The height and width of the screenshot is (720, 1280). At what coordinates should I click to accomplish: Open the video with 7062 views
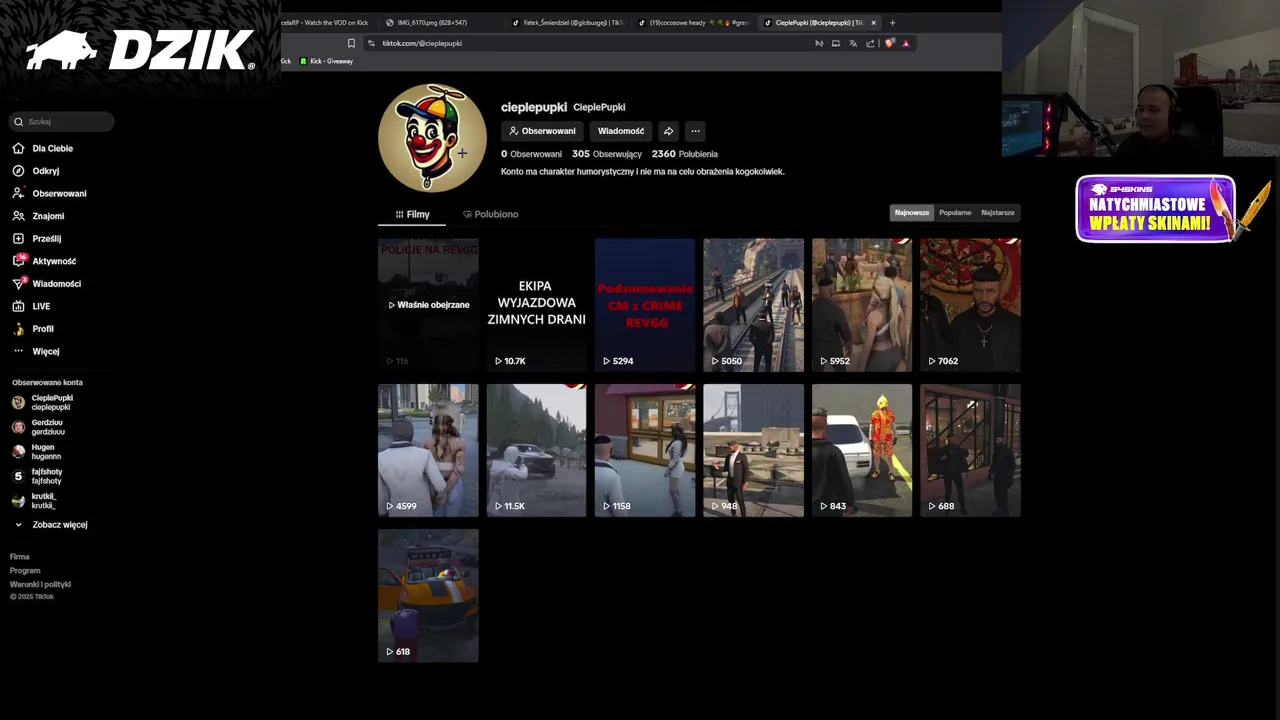click(970, 305)
